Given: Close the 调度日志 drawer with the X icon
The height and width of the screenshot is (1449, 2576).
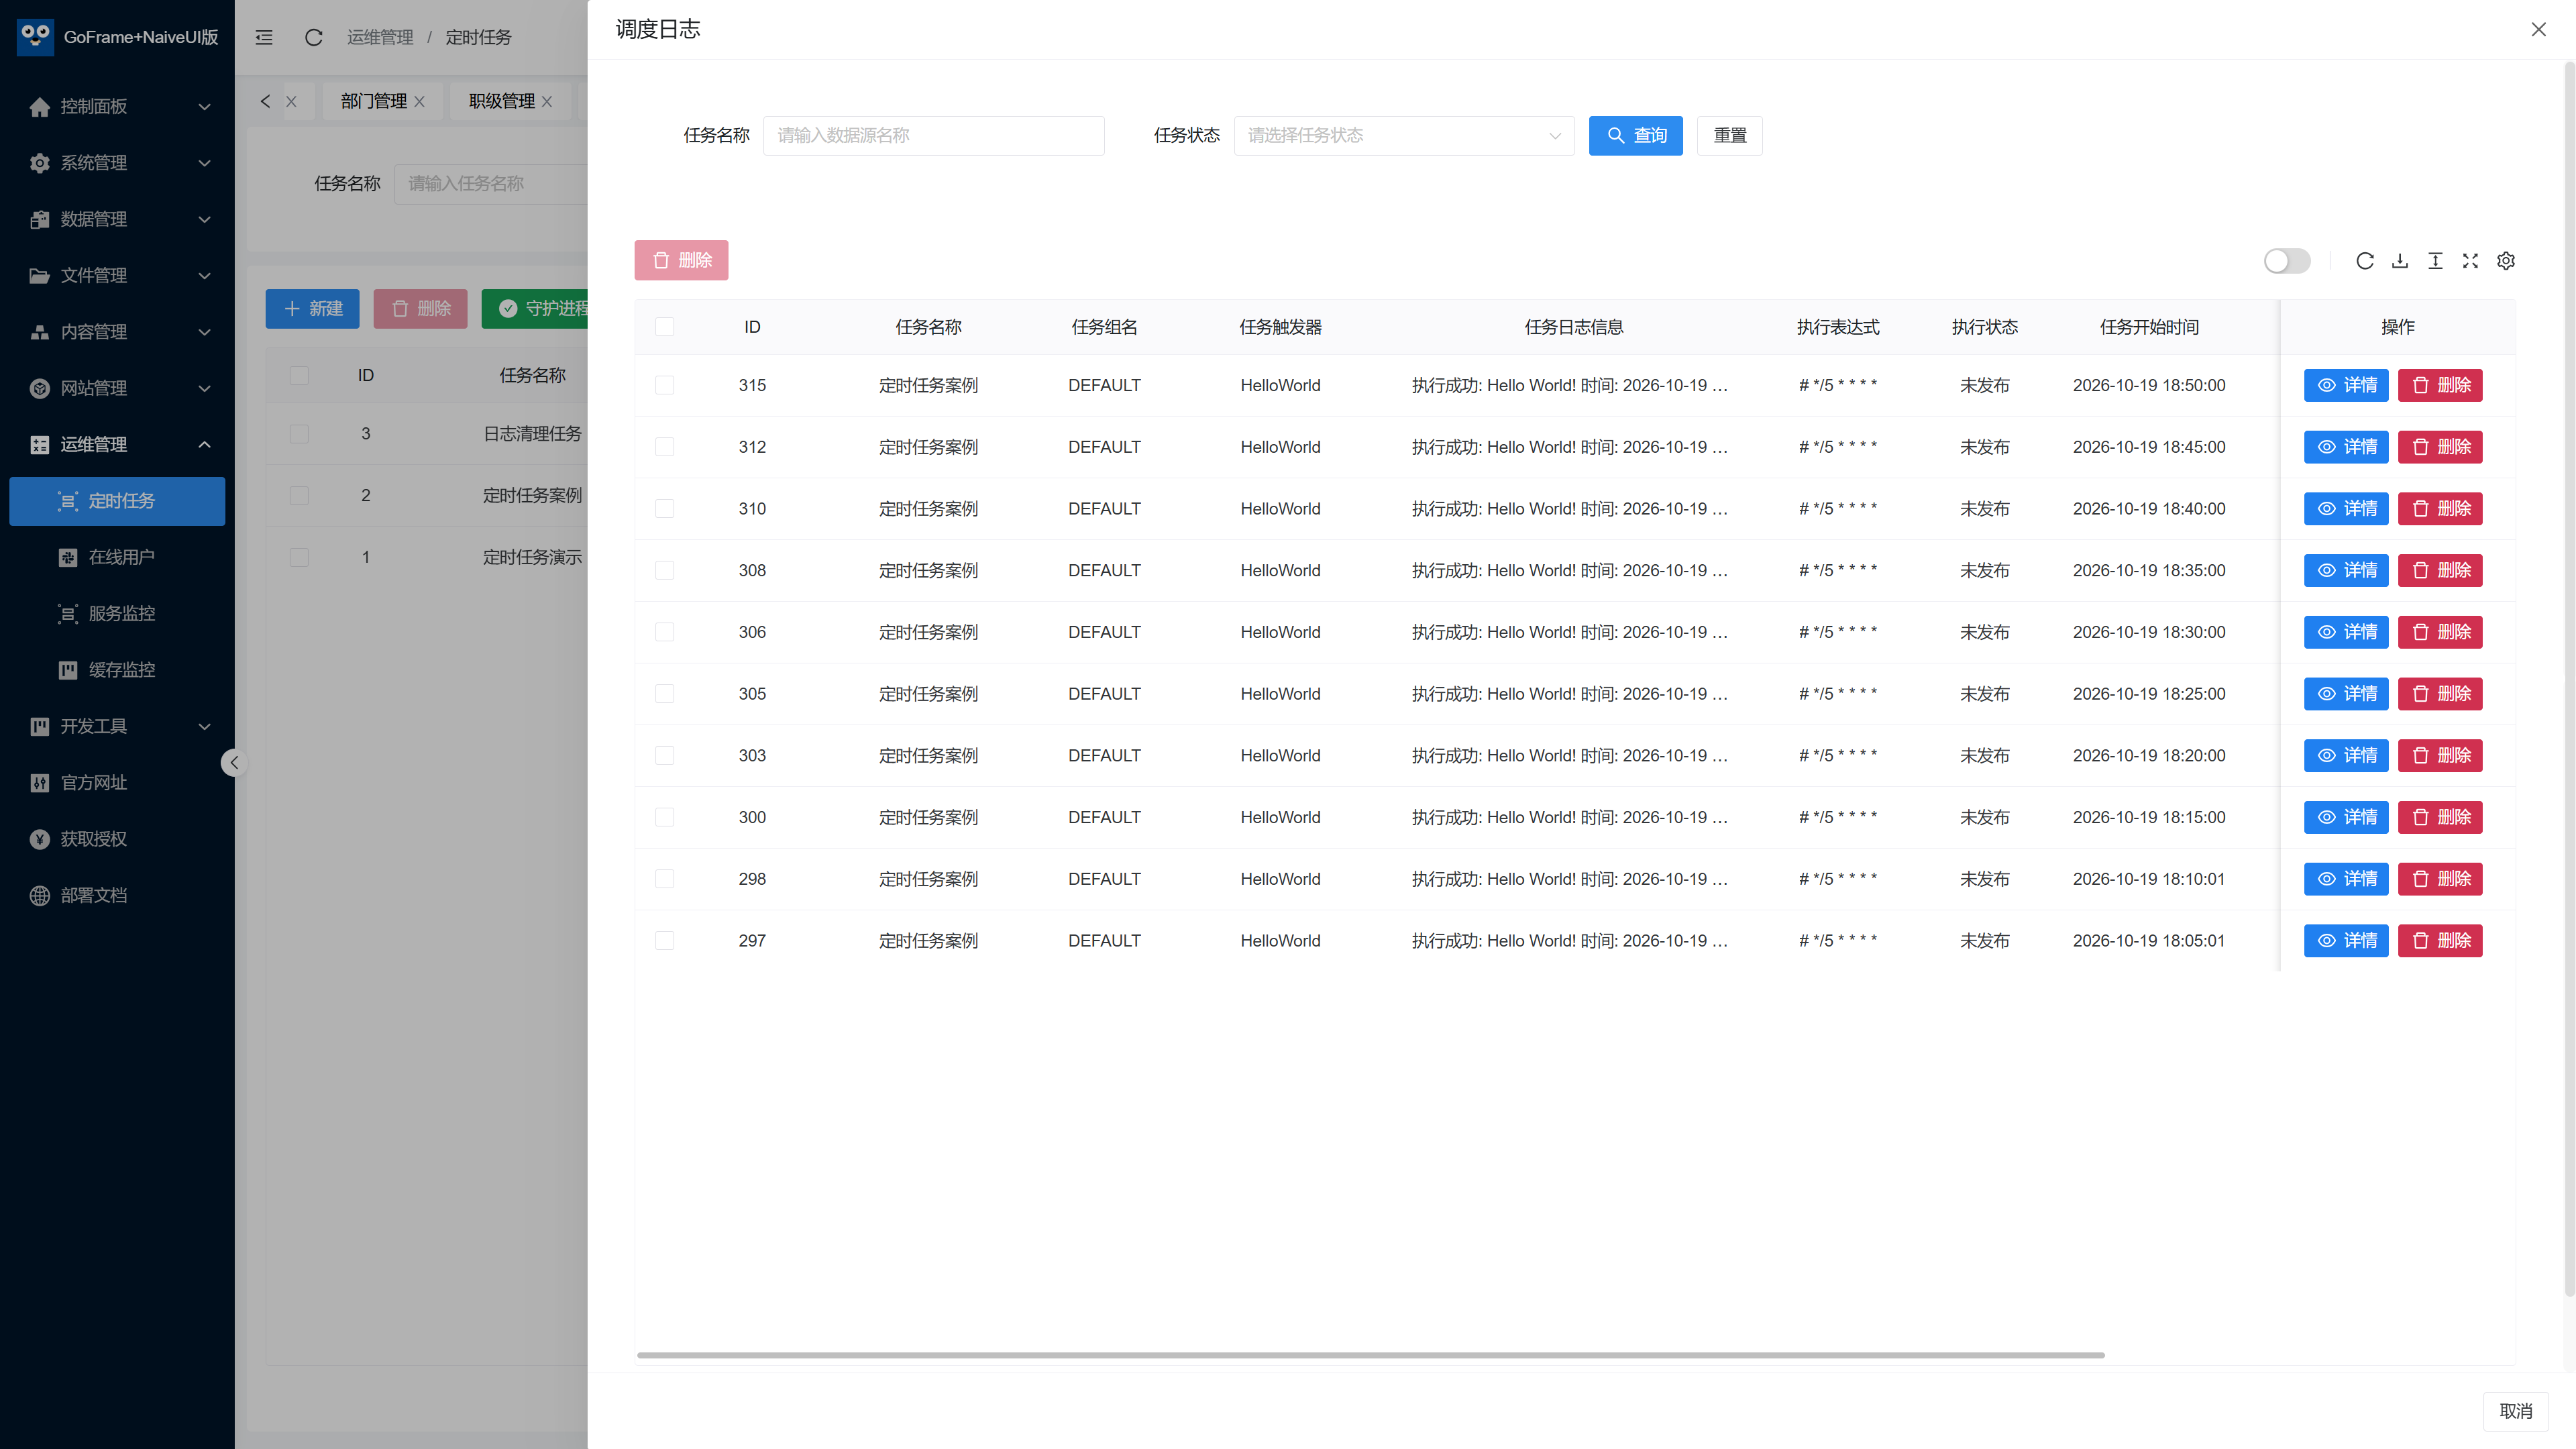Looking at the screenshot, I should click(x=2538, y=29).
